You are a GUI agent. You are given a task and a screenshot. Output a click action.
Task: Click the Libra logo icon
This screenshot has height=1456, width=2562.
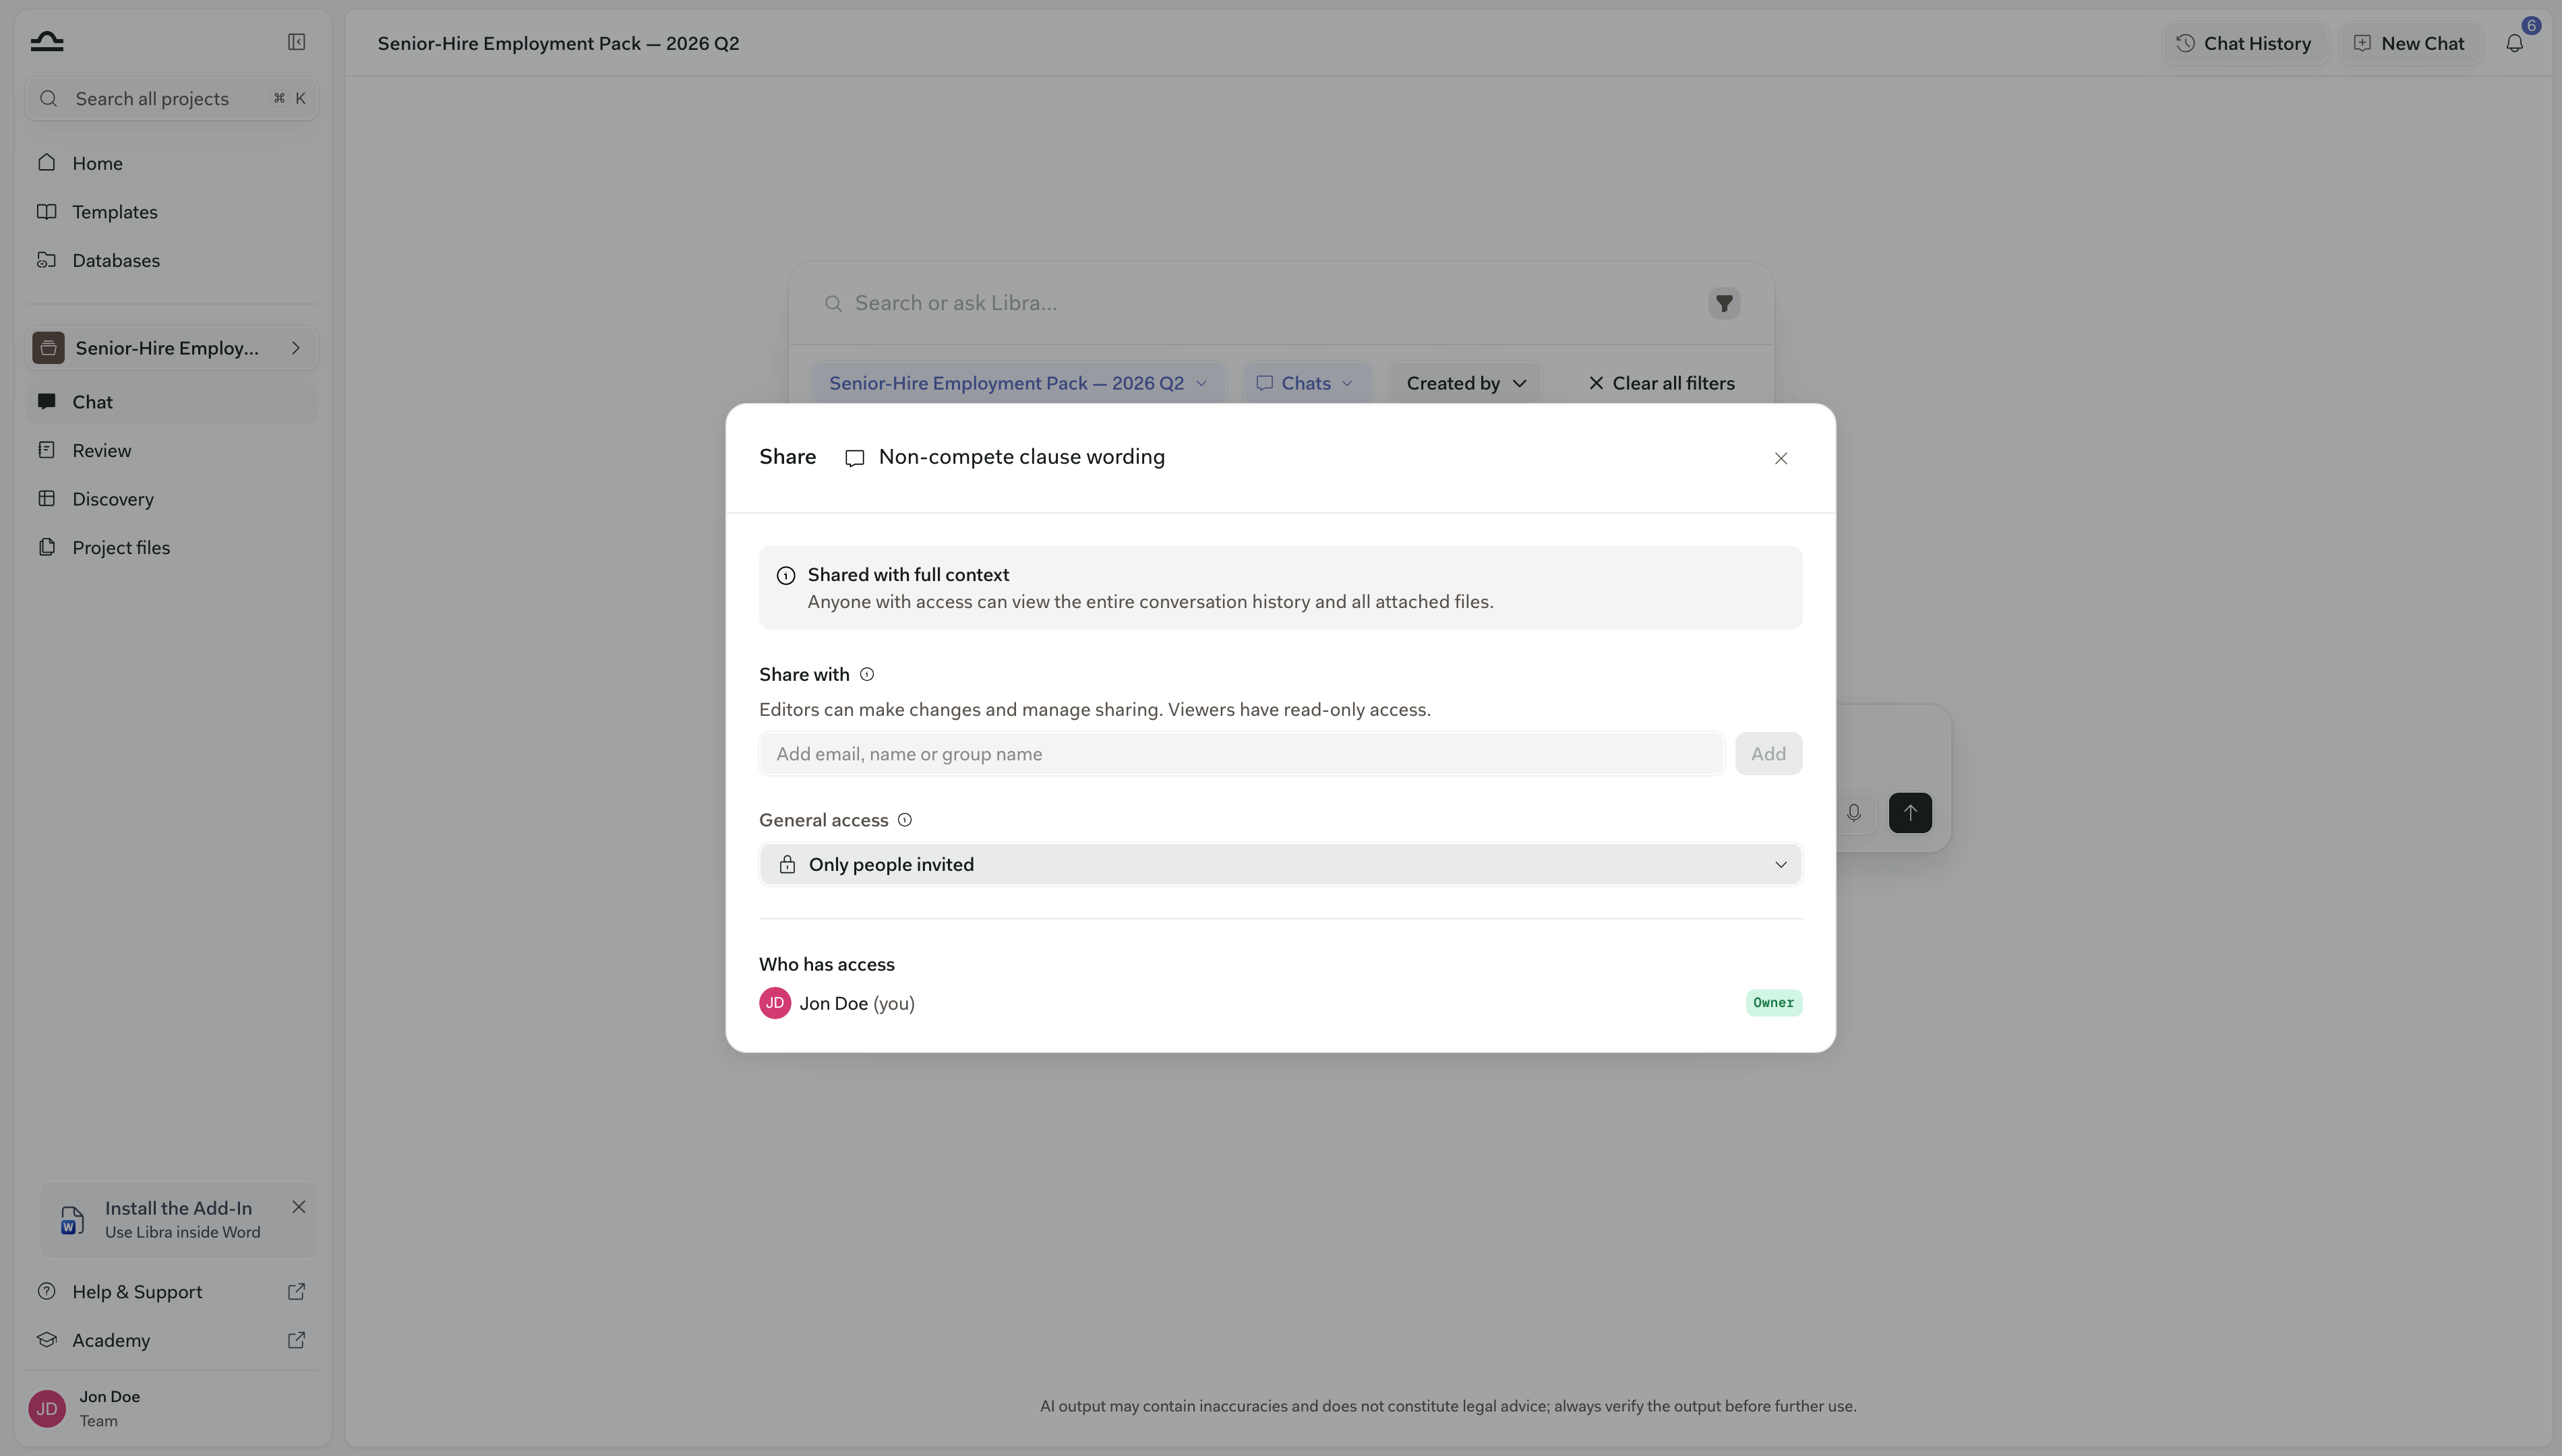47,41
